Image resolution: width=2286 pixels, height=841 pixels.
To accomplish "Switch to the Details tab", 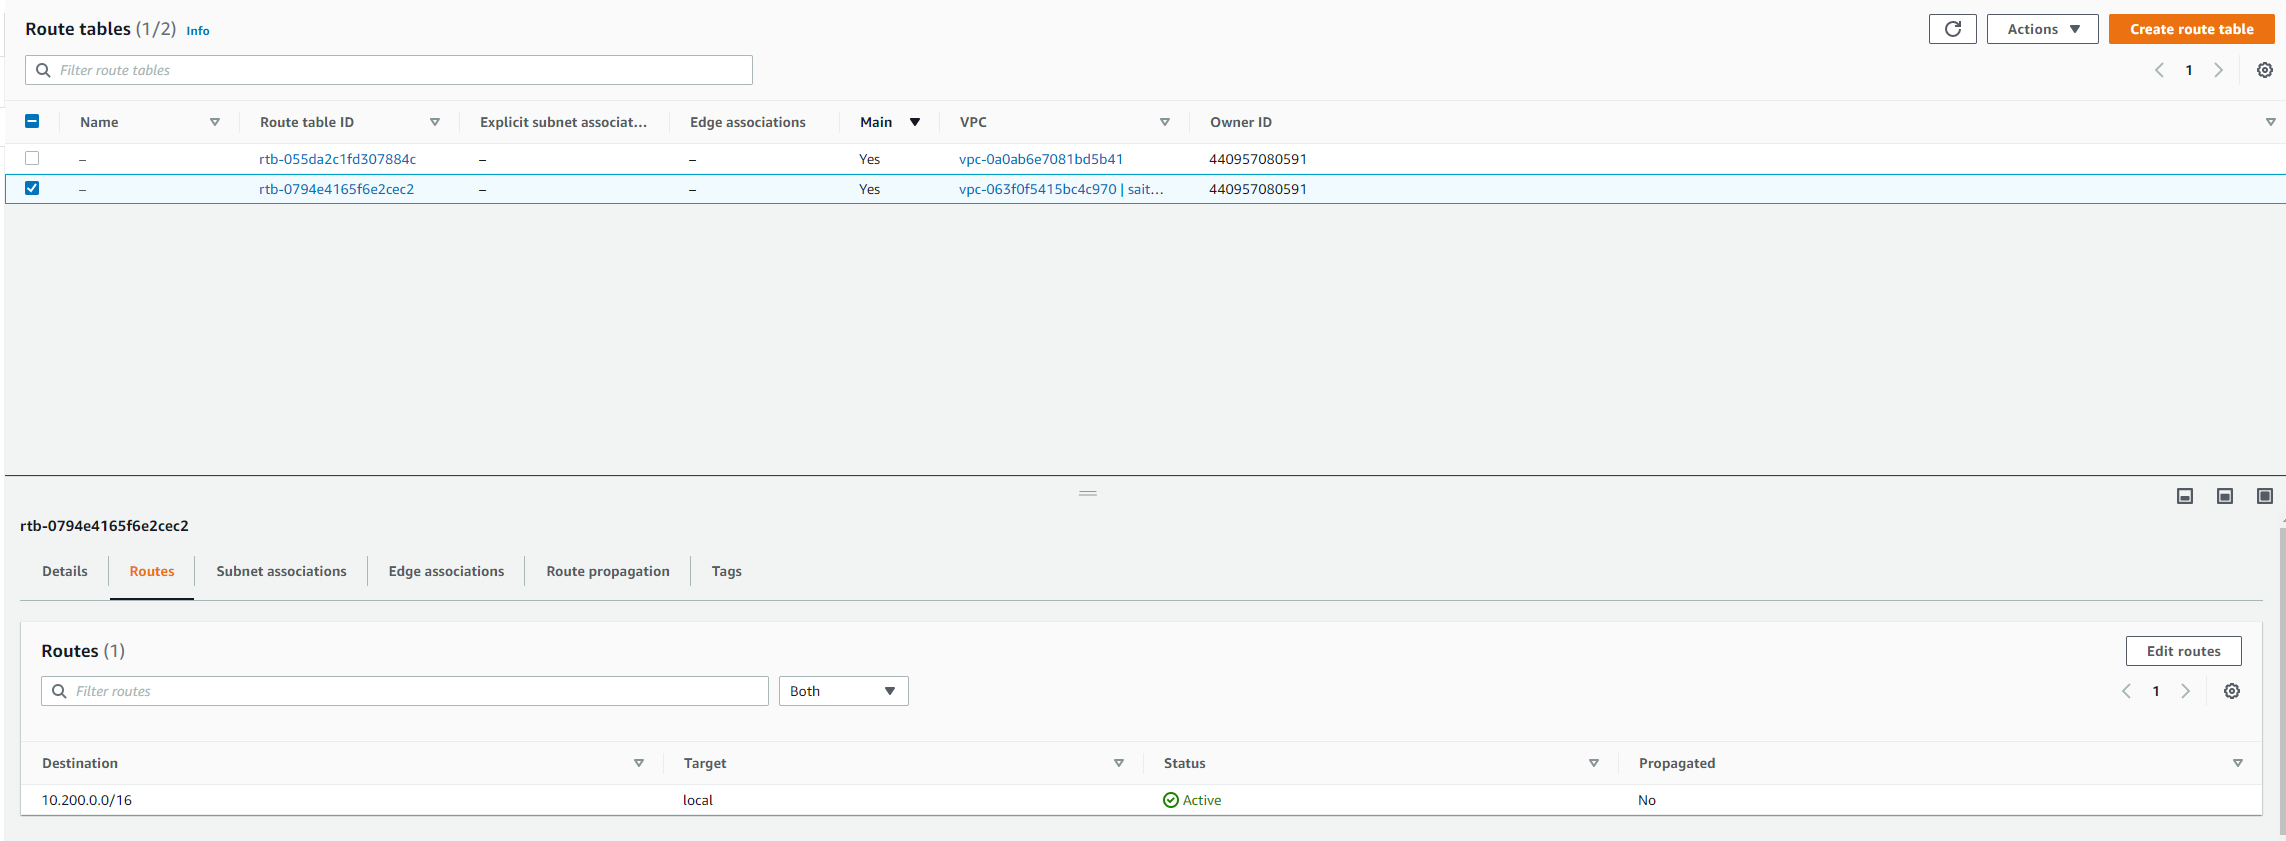I will tap(65, 571).
